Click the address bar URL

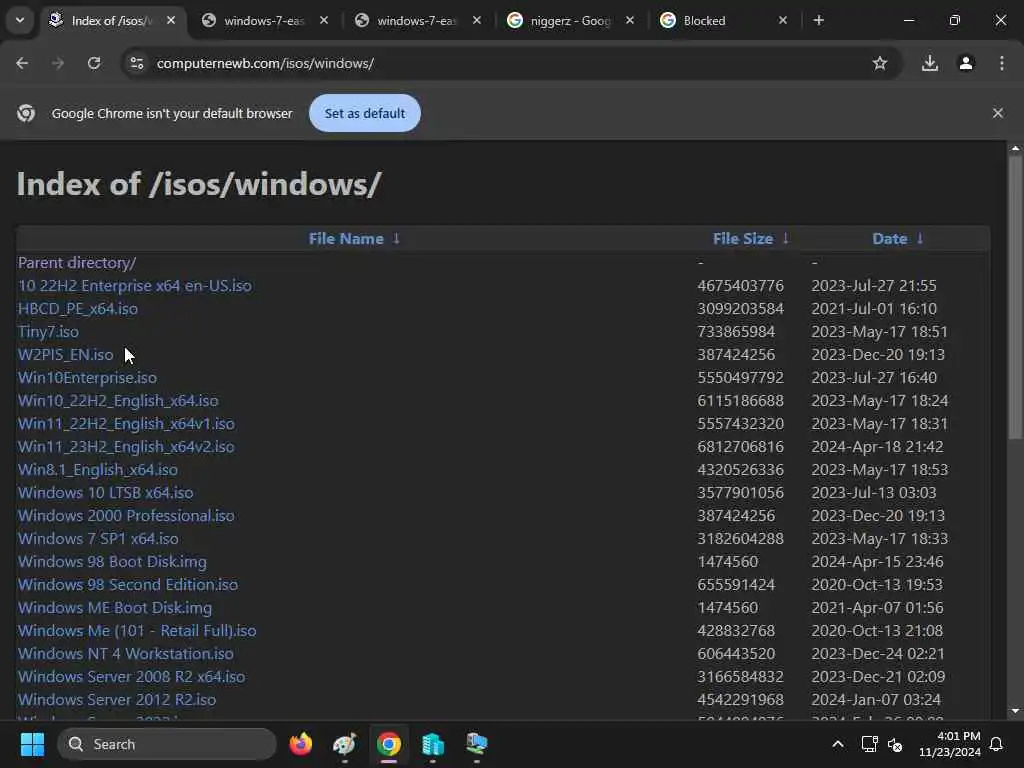[x=264, y=63]
